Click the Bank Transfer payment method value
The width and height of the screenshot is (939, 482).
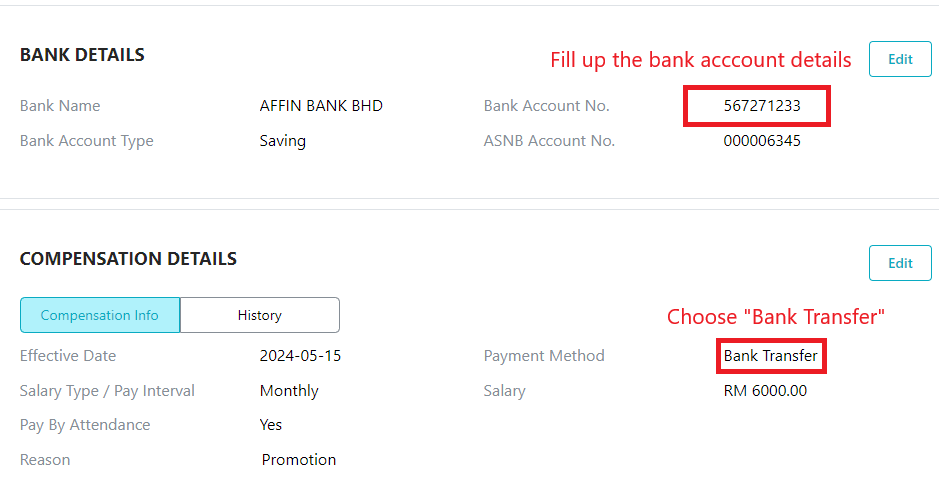(x=770, y=356)
